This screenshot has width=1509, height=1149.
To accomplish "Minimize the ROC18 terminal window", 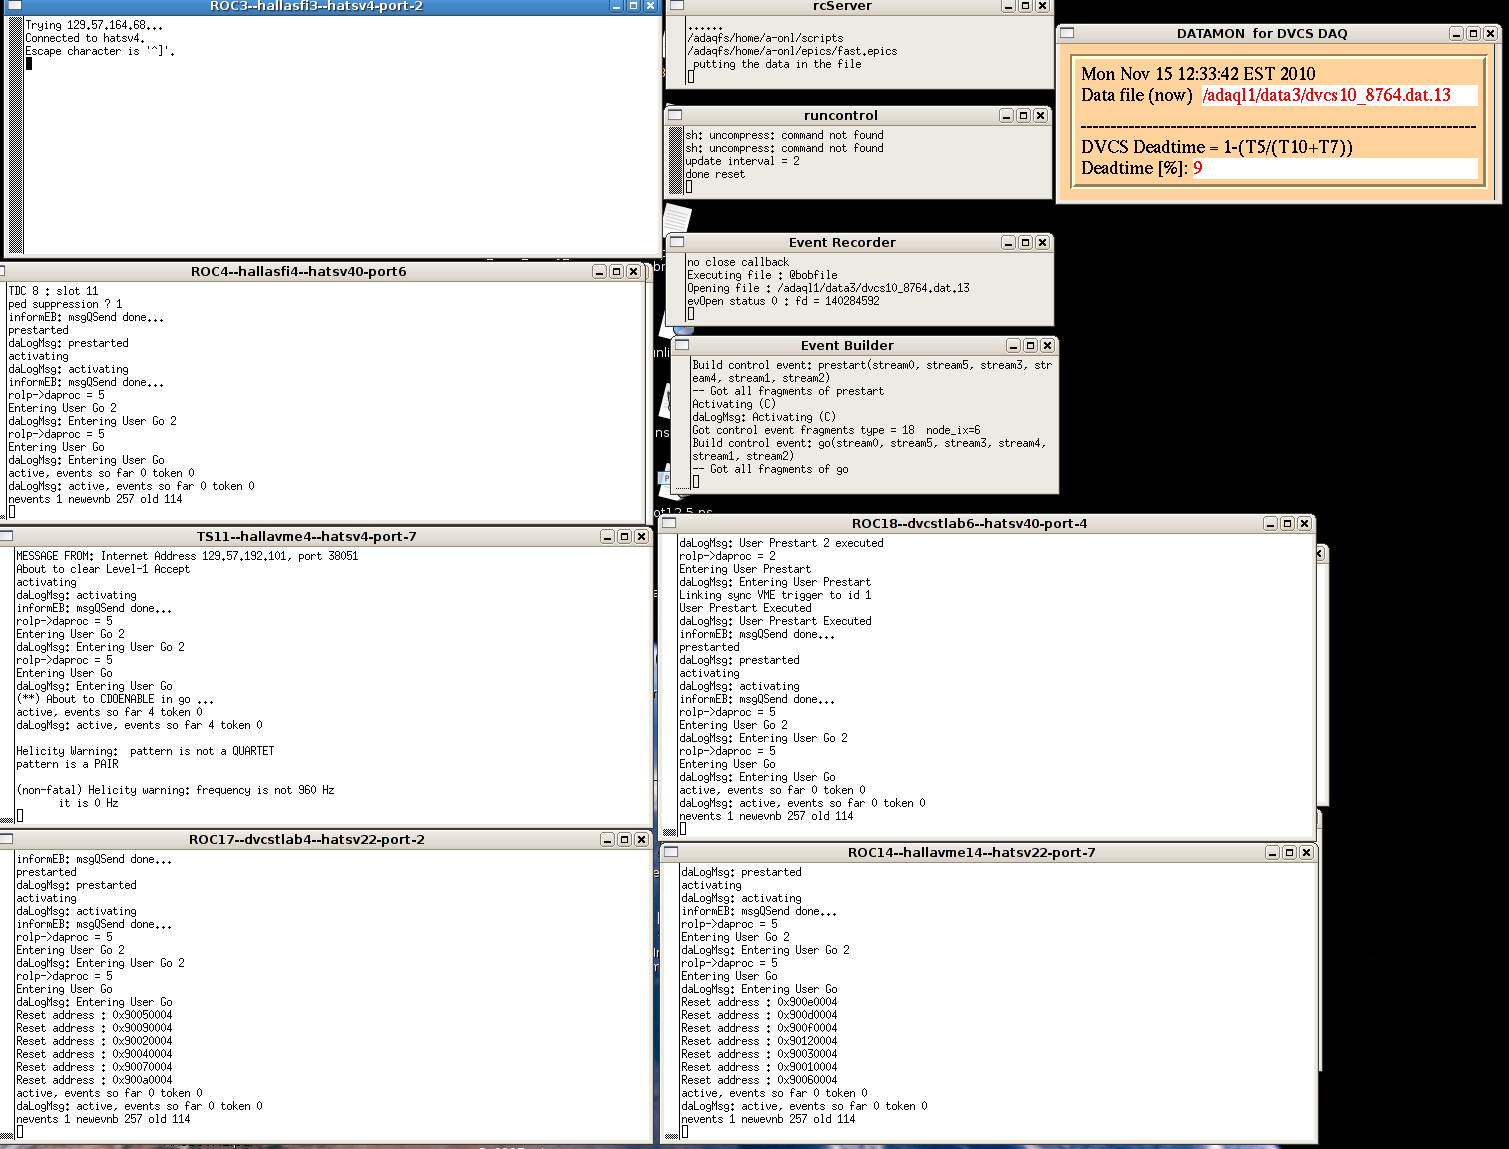I will click(1270, 523).
